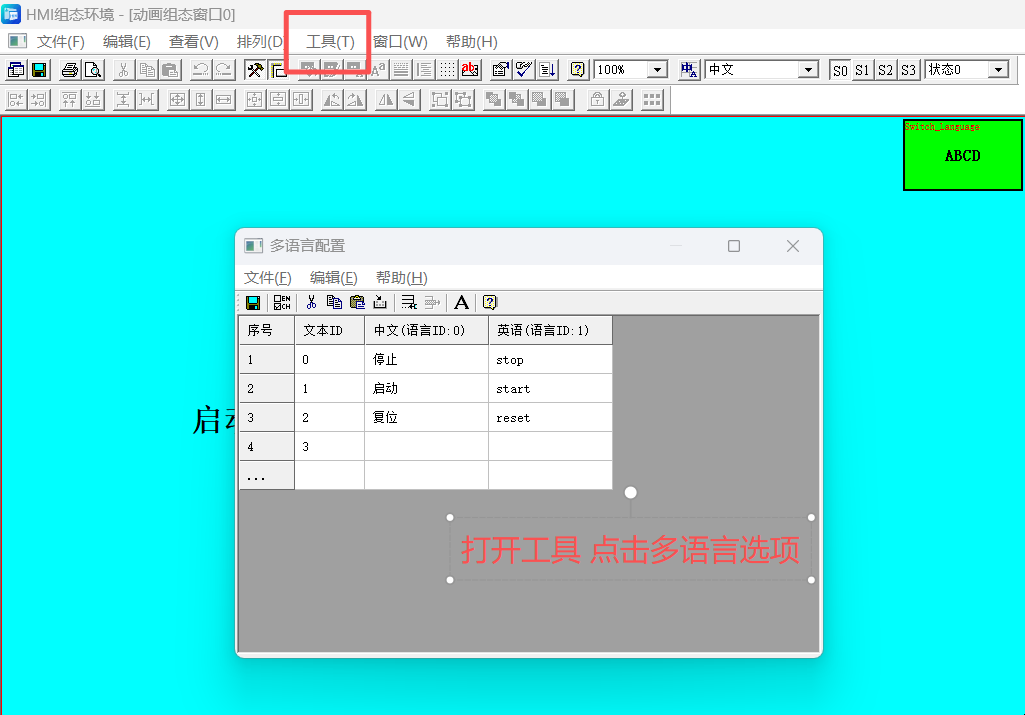Toggle the S1 state button

point(862,69)
